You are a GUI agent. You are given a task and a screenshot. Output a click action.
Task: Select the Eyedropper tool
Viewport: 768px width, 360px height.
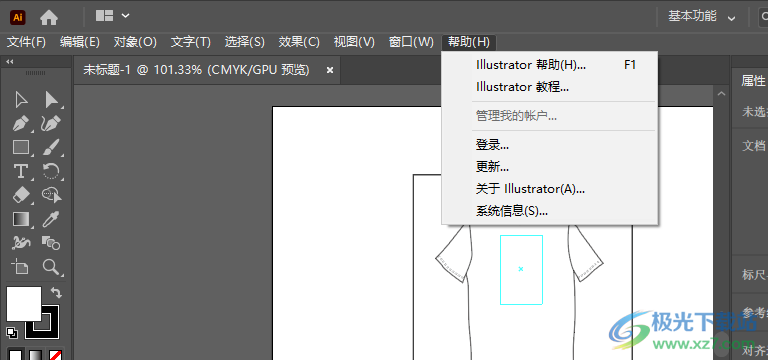point(51,219)
